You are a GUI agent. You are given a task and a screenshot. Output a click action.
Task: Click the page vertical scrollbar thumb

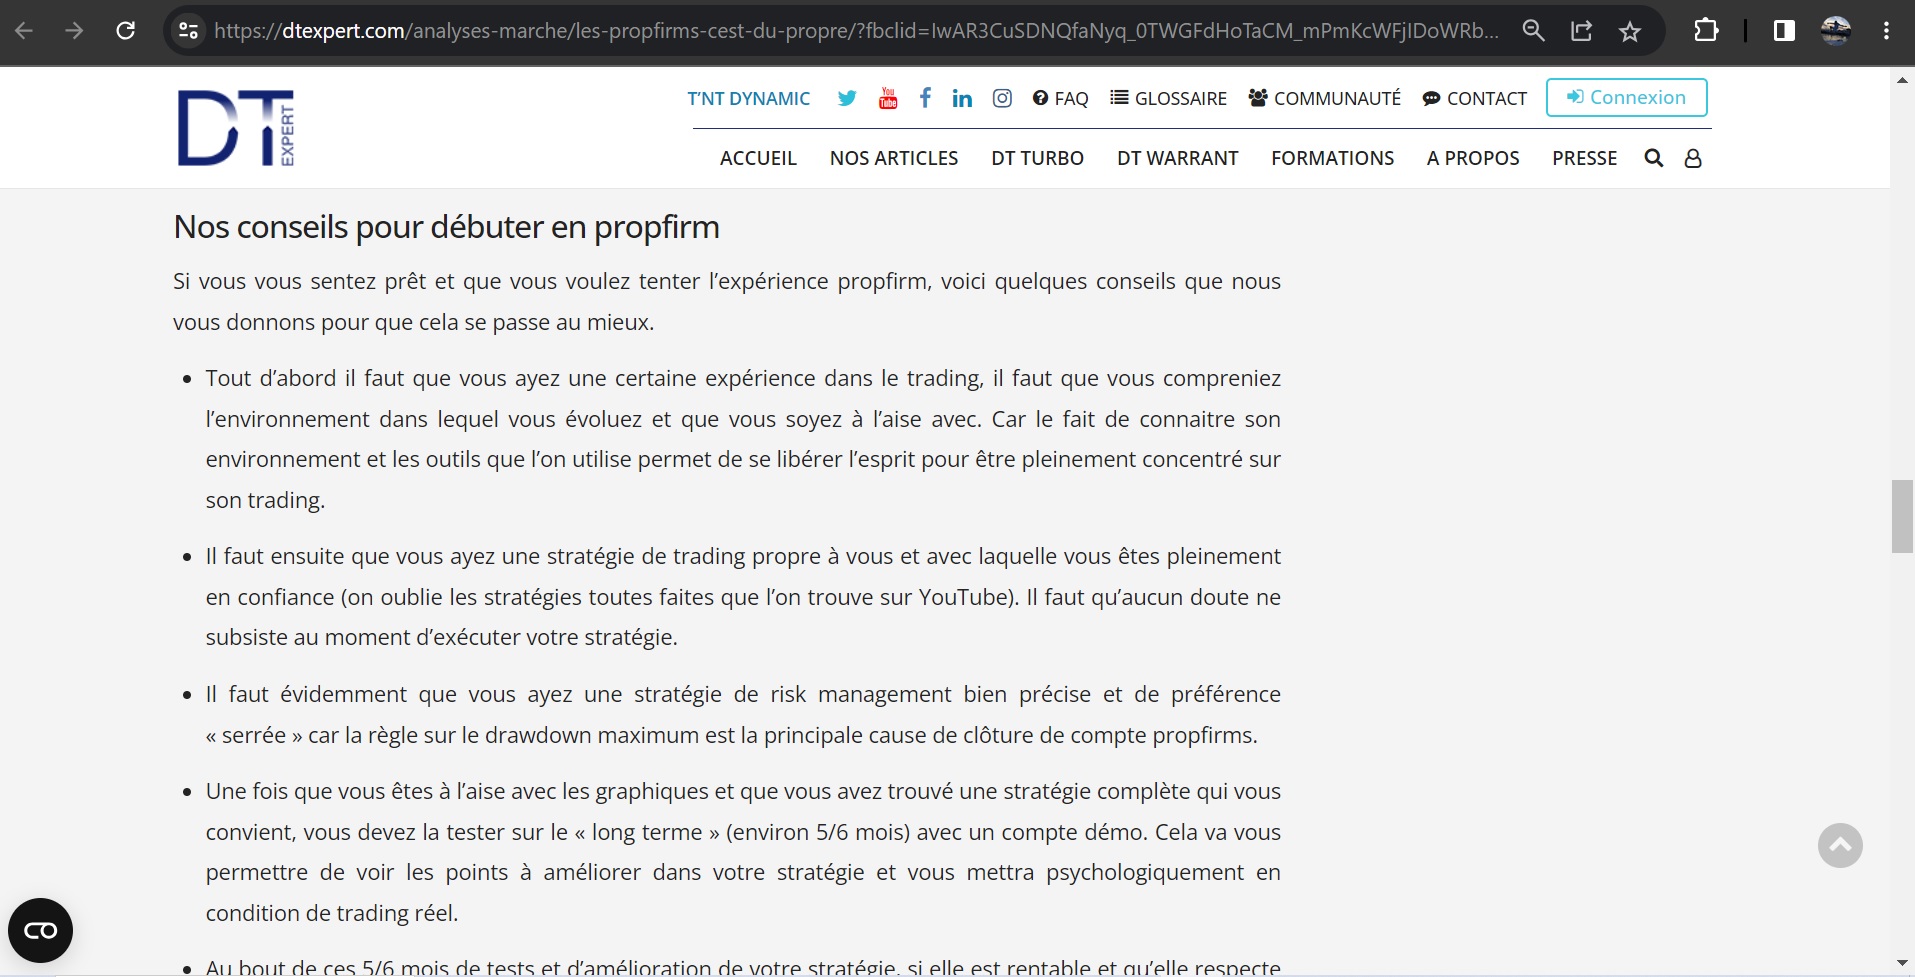(1901, 516)
